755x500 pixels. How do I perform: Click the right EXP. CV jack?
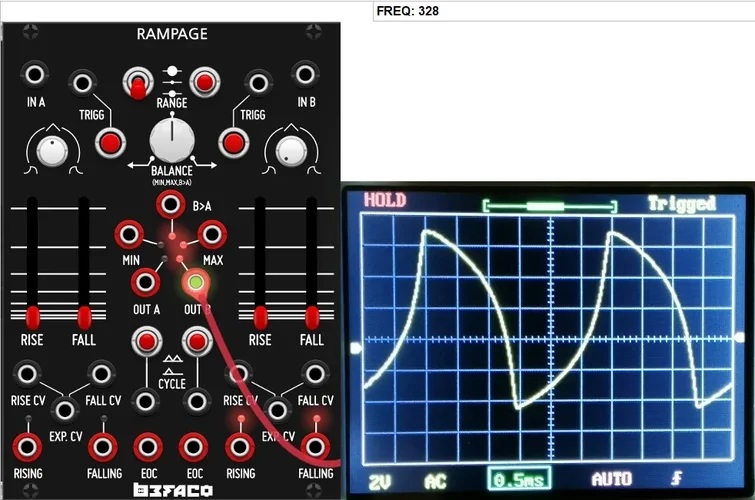277,410
